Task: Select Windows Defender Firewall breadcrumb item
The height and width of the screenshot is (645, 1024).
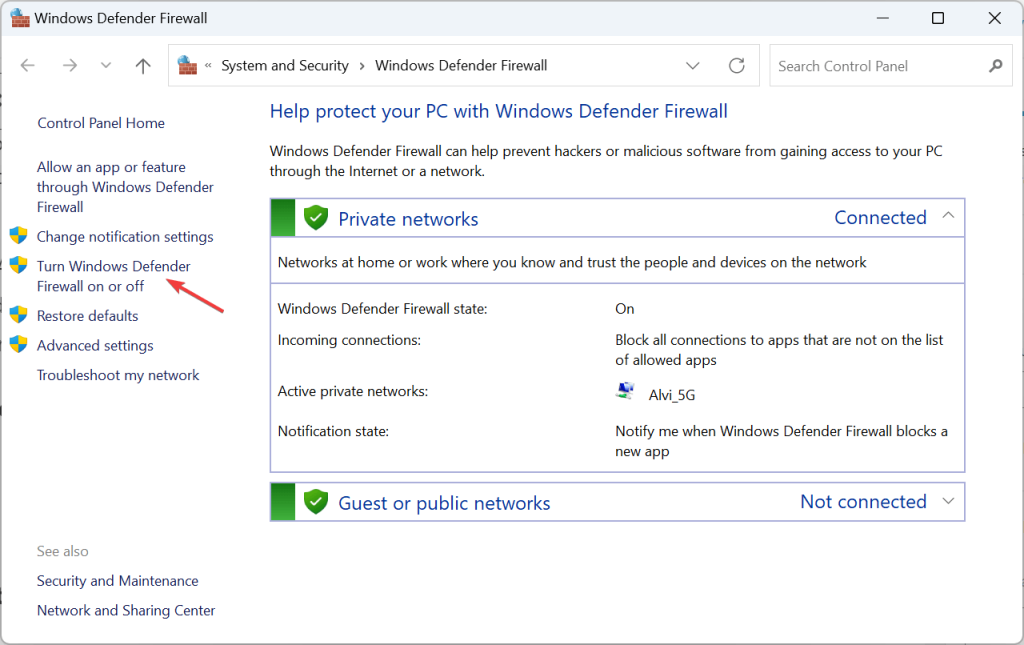Action: point(461,66)
